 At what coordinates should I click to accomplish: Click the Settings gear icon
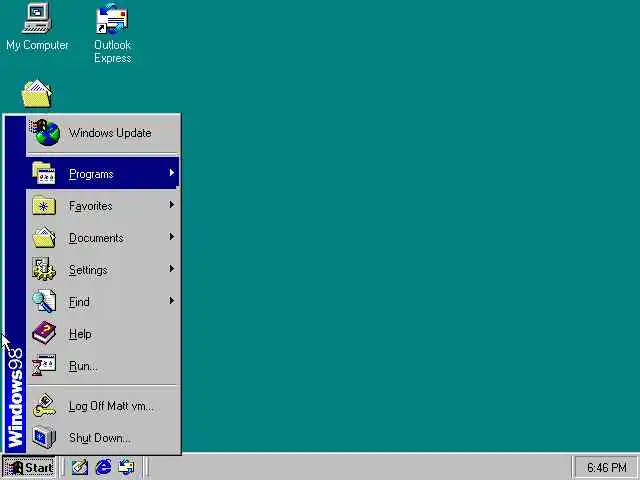coord(44,269)
